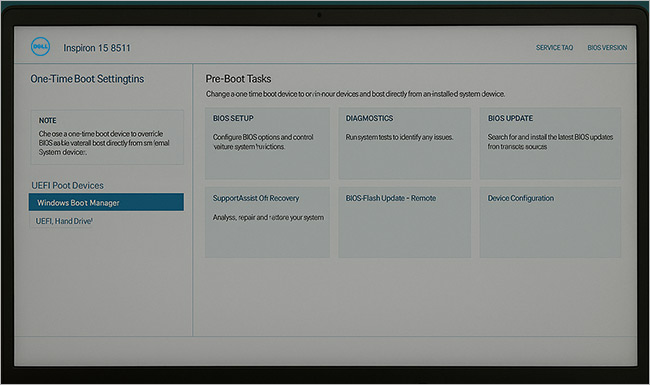
Task: Open the BIOS SETUP tile
Action: (267, 143)
